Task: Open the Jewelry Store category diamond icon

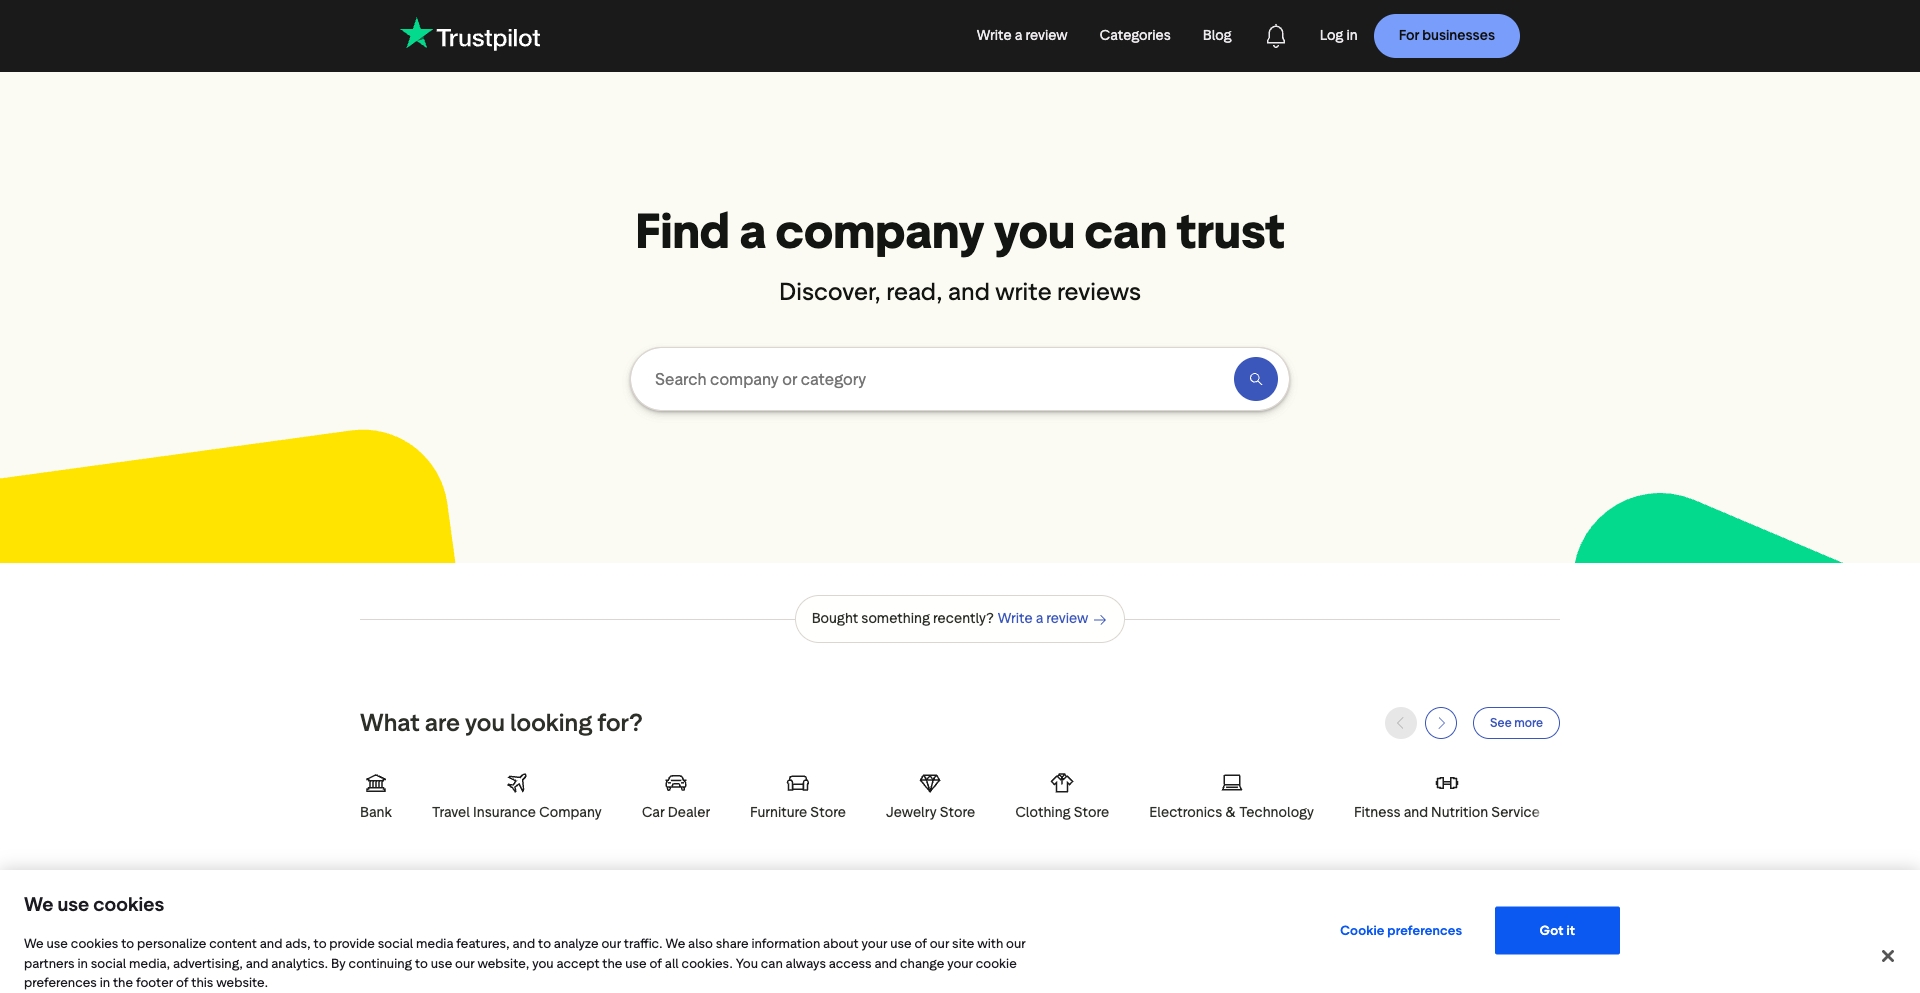Action: [929, 783]
